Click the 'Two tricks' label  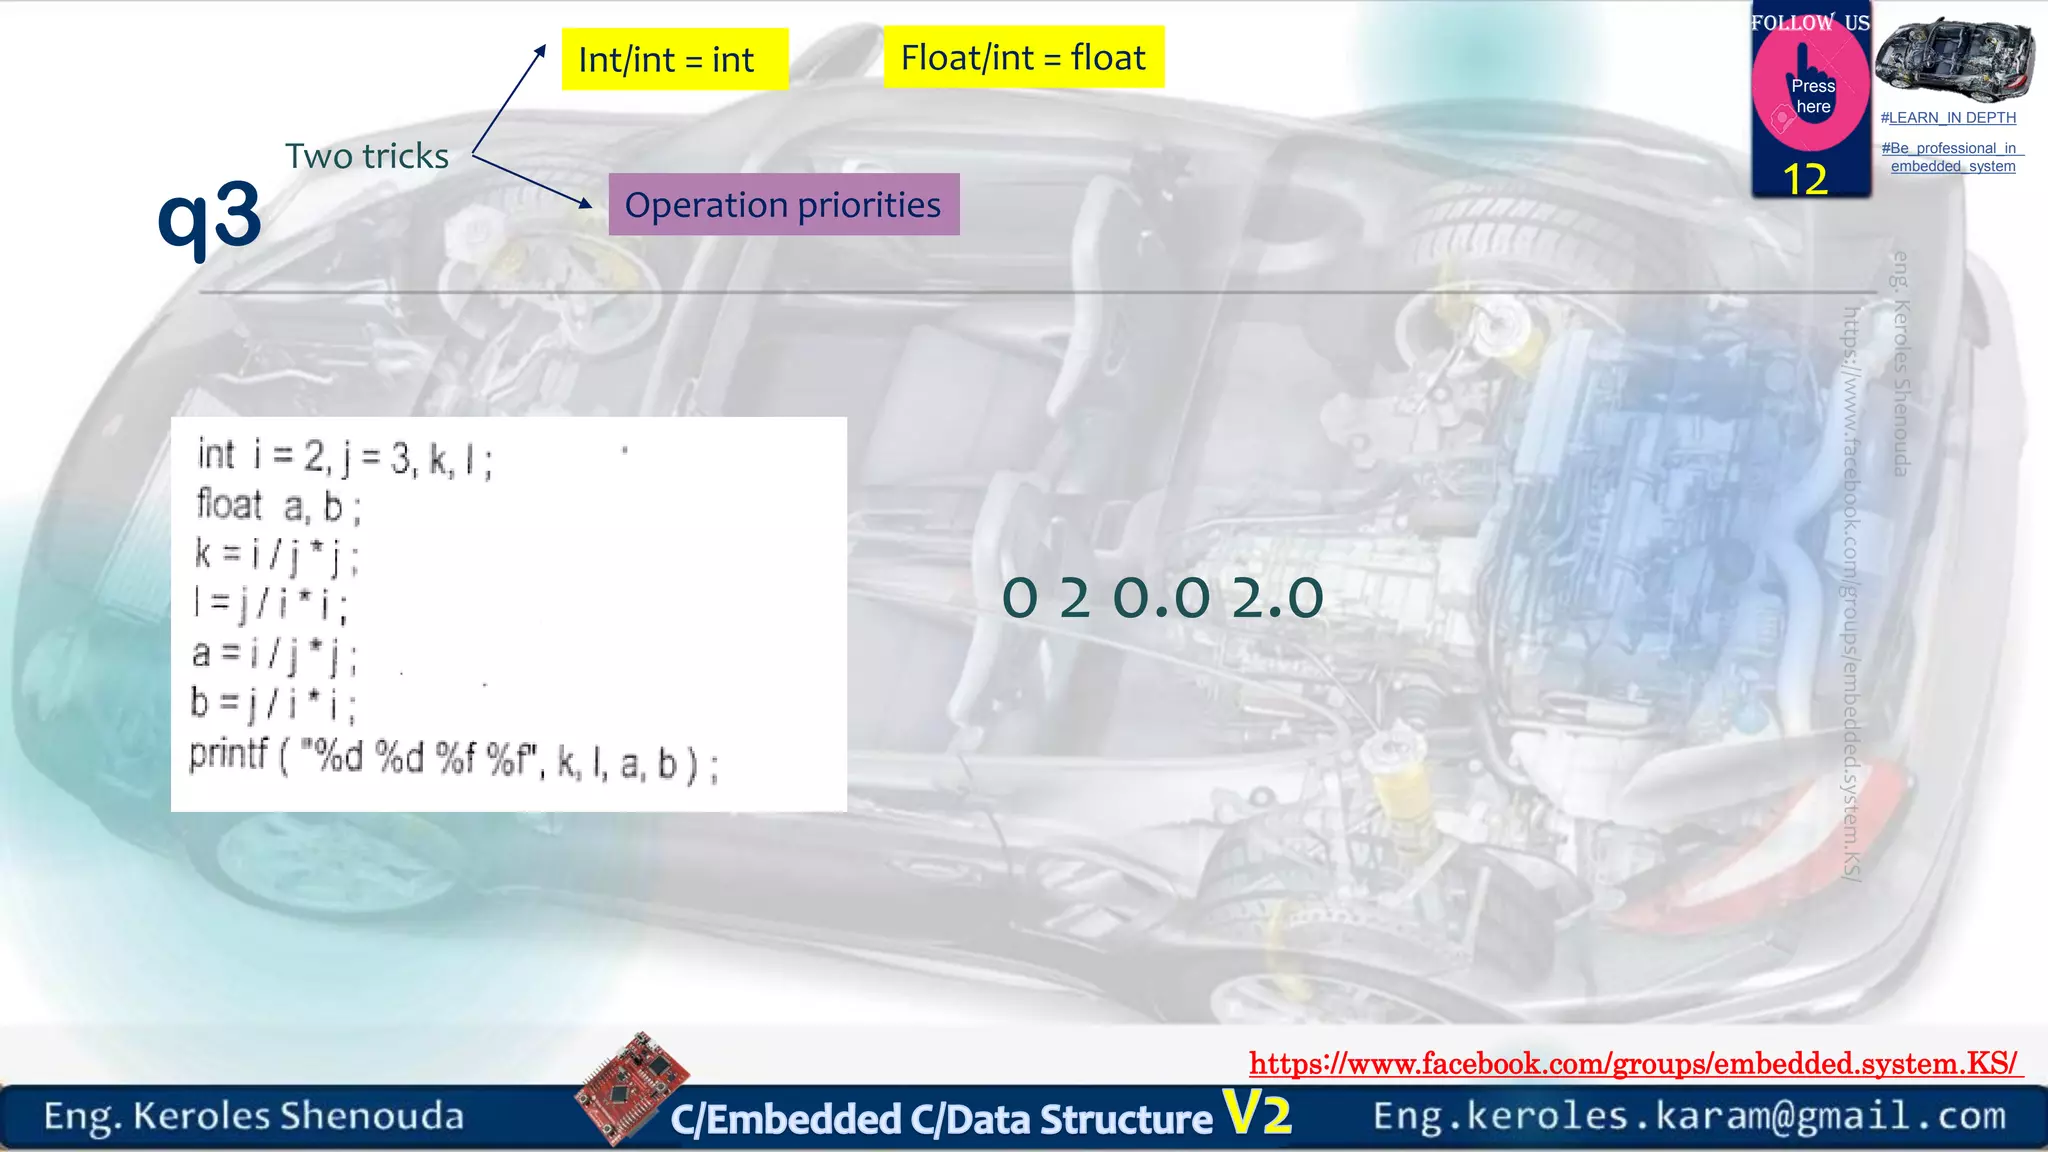(367, 156)
